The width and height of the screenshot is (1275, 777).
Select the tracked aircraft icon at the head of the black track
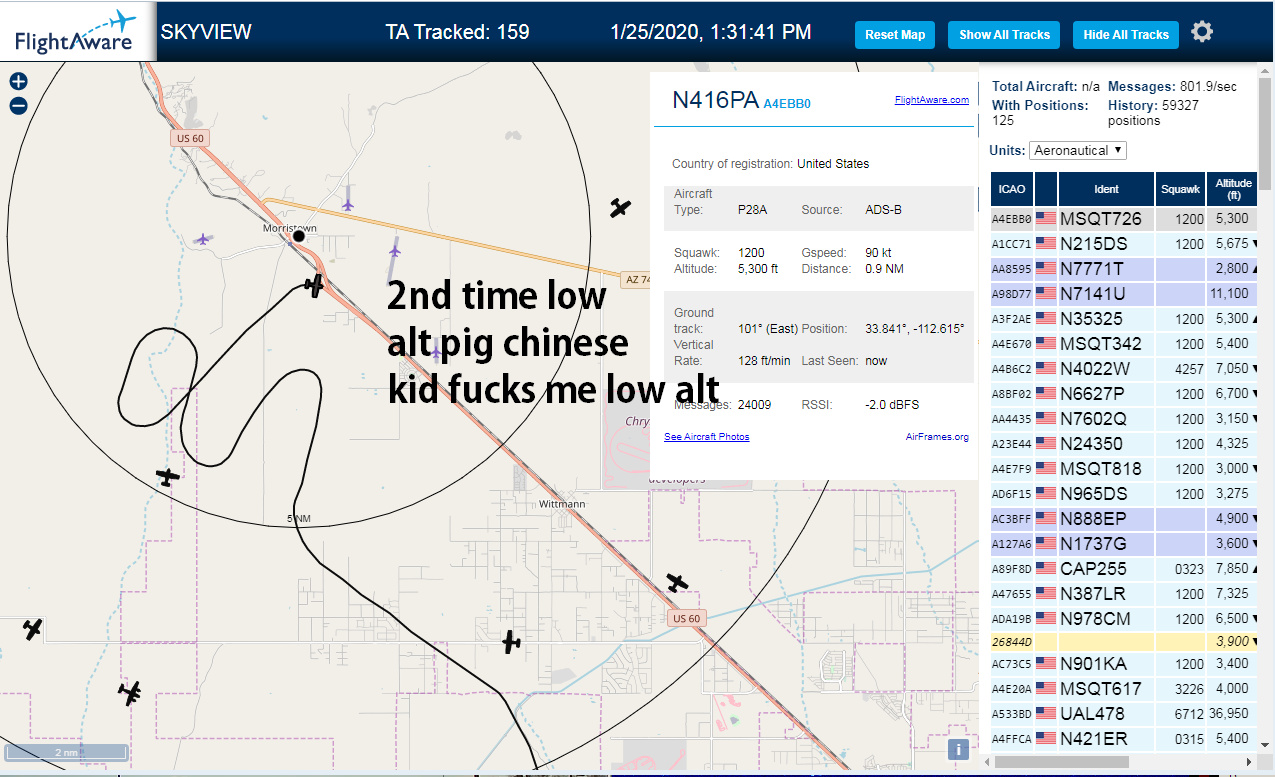tap(315, 285)
